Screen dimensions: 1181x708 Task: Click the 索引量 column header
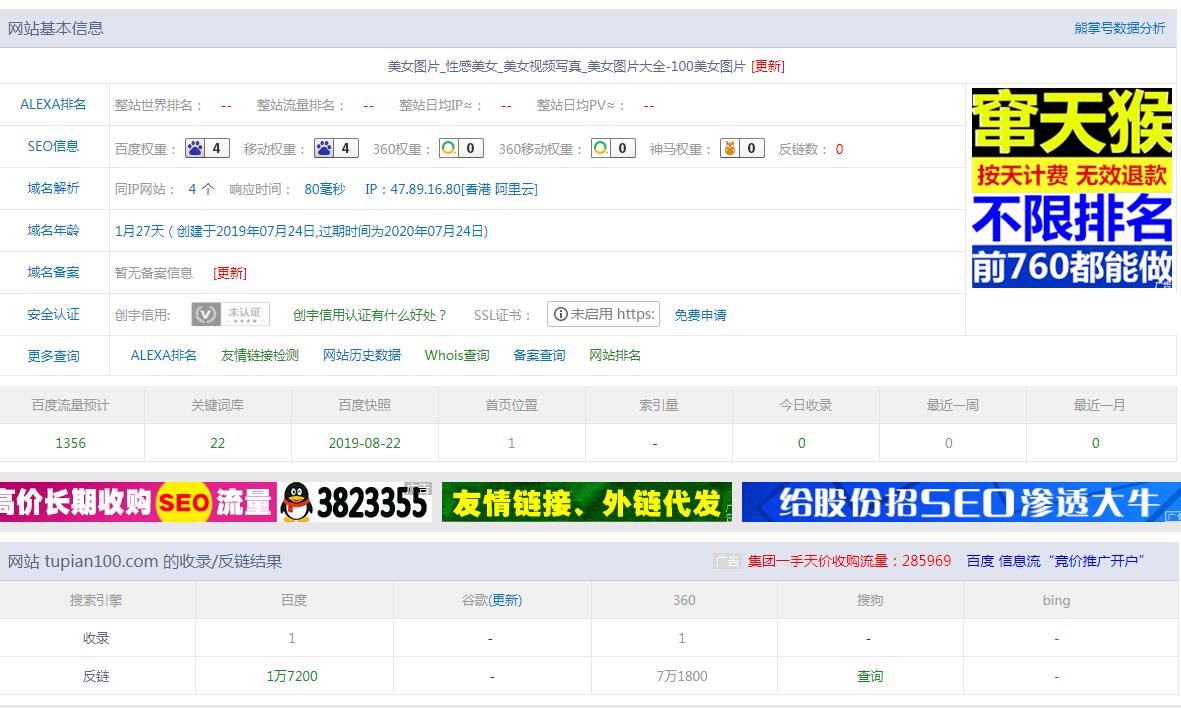point(658,405)
